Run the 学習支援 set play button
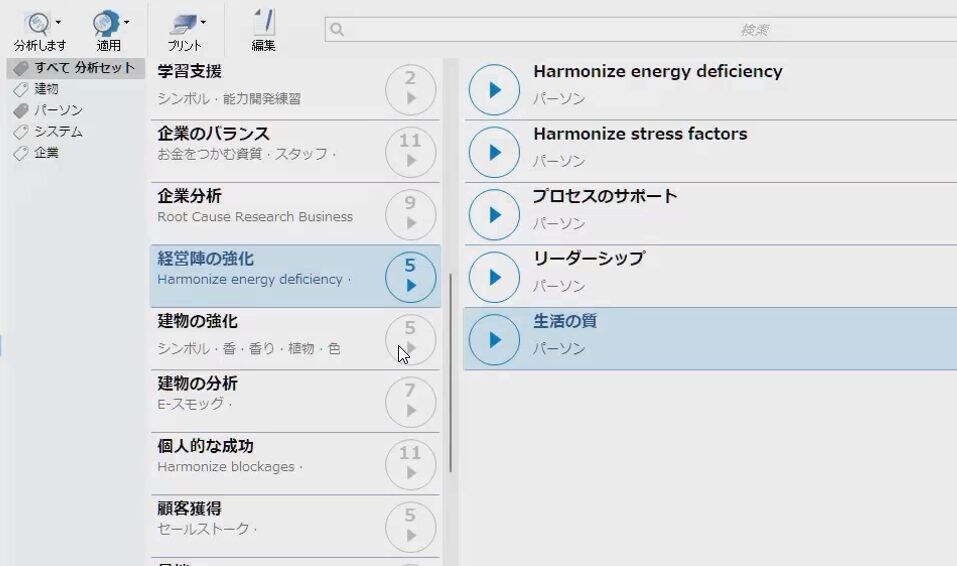The width and height of the screenshot is (957, 566). (410, 90)
